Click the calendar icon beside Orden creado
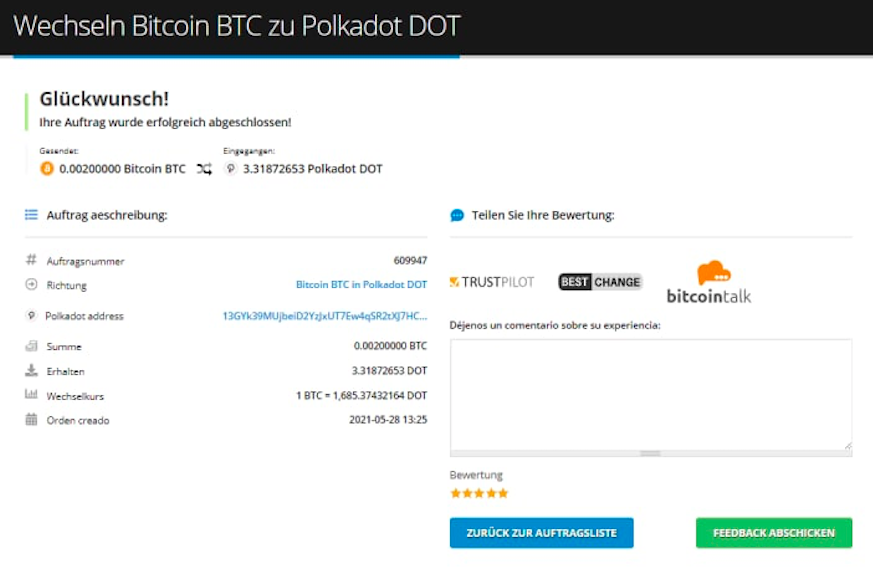 pyautogui.click(x=31, y=419)
